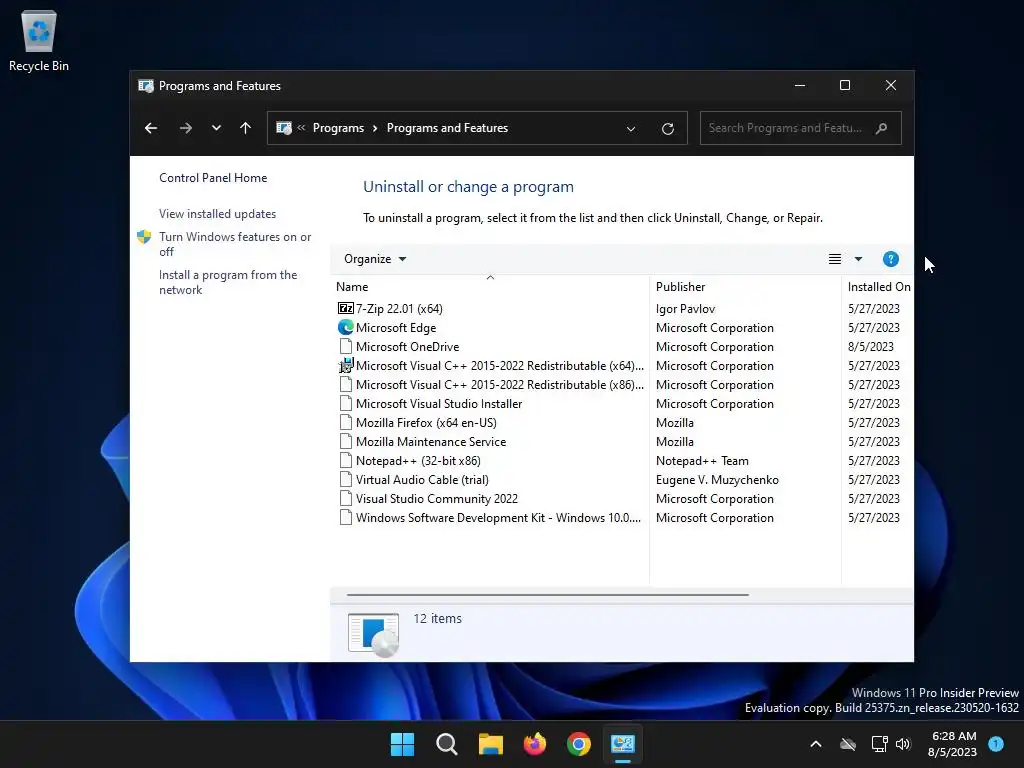1024x768 pixels.
Task: Open Install a program from the network
Action: tap(228, 282)
